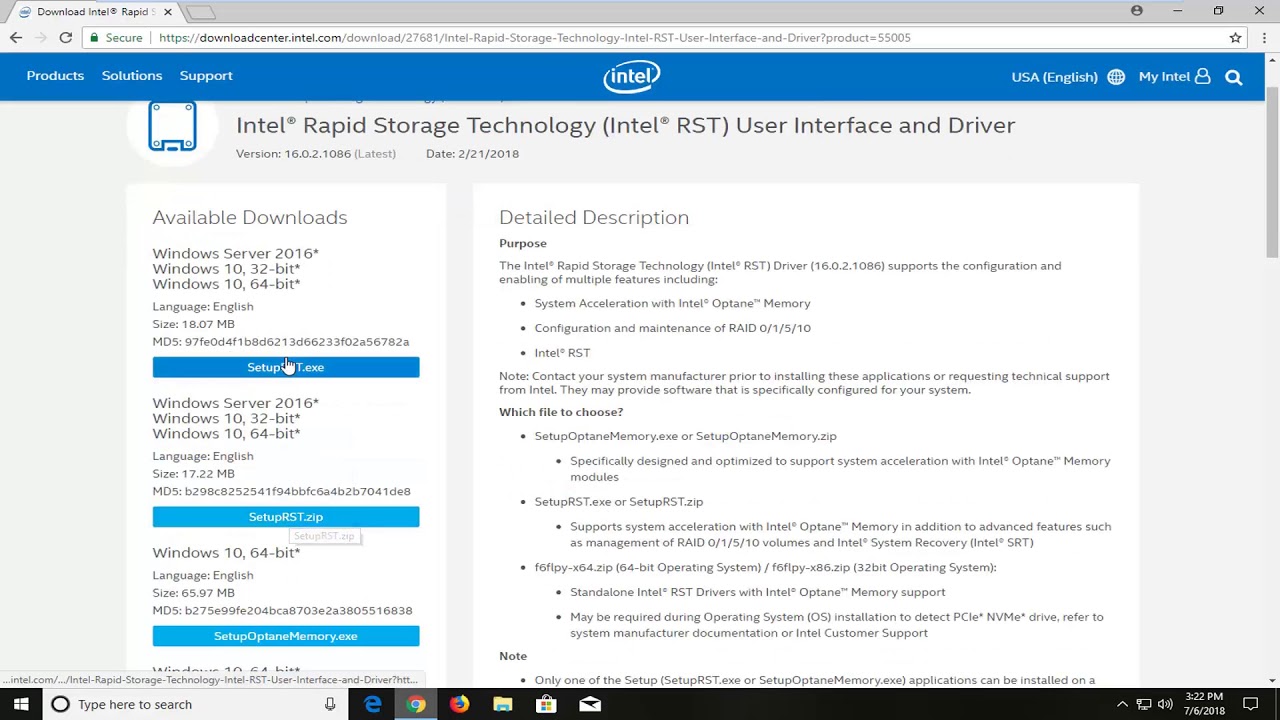Click the globe language icon
This screenshot has width=1280, height=720.
(x=1116, y=77)
